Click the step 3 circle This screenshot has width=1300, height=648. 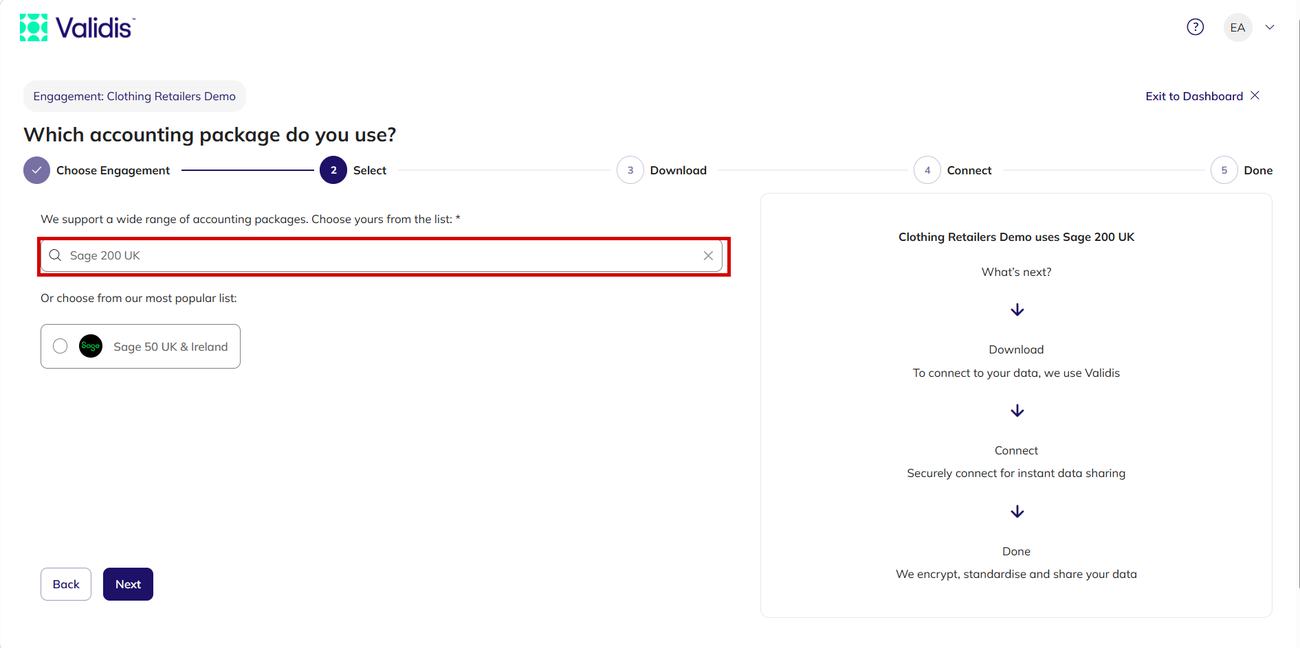click(630, 170)
